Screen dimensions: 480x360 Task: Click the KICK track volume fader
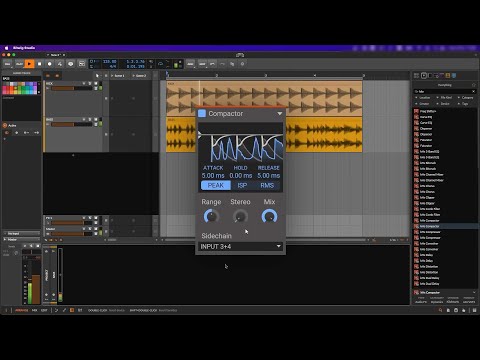(72, 88)
